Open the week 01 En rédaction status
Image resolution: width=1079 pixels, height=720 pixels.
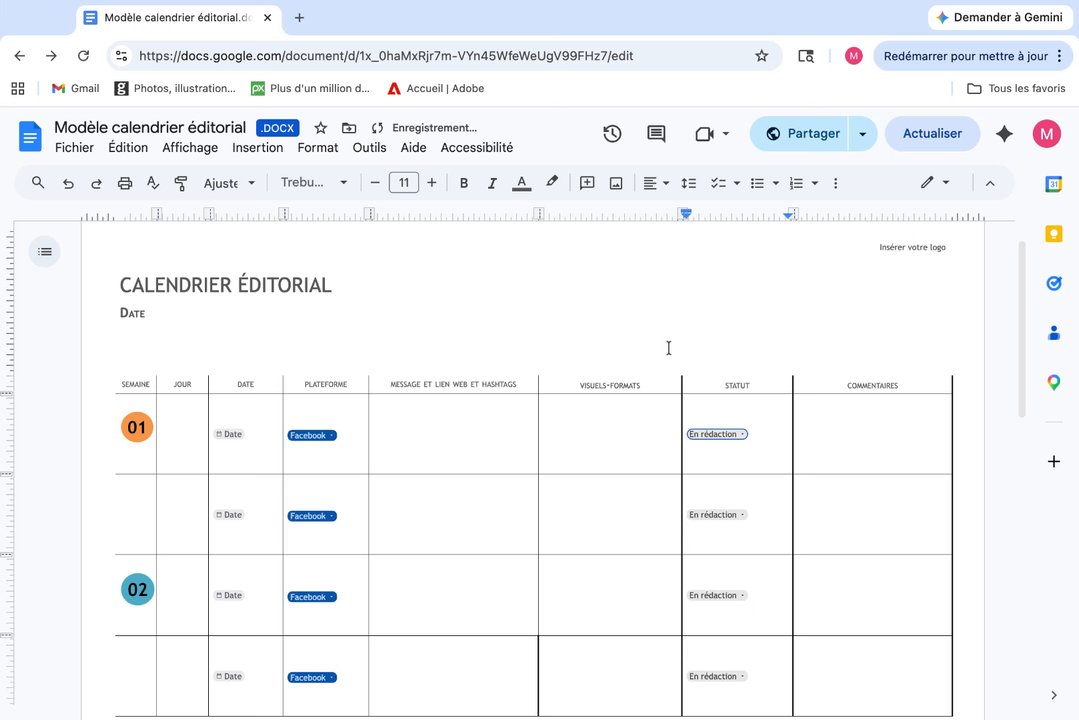click(717, 434)
